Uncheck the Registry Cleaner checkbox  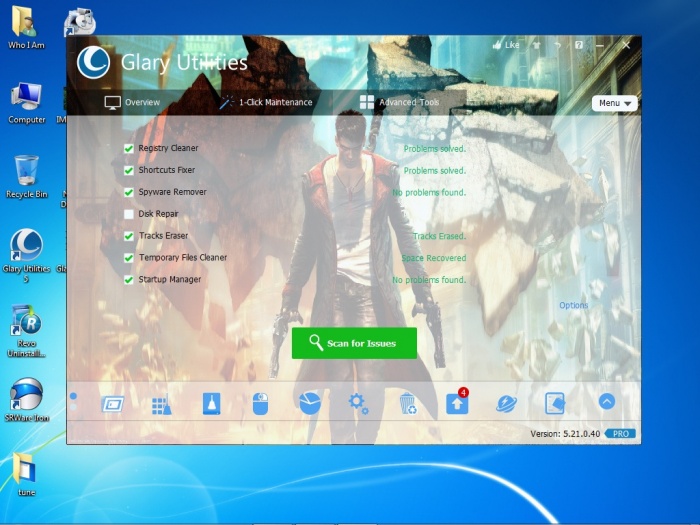[x=129, y=148]
